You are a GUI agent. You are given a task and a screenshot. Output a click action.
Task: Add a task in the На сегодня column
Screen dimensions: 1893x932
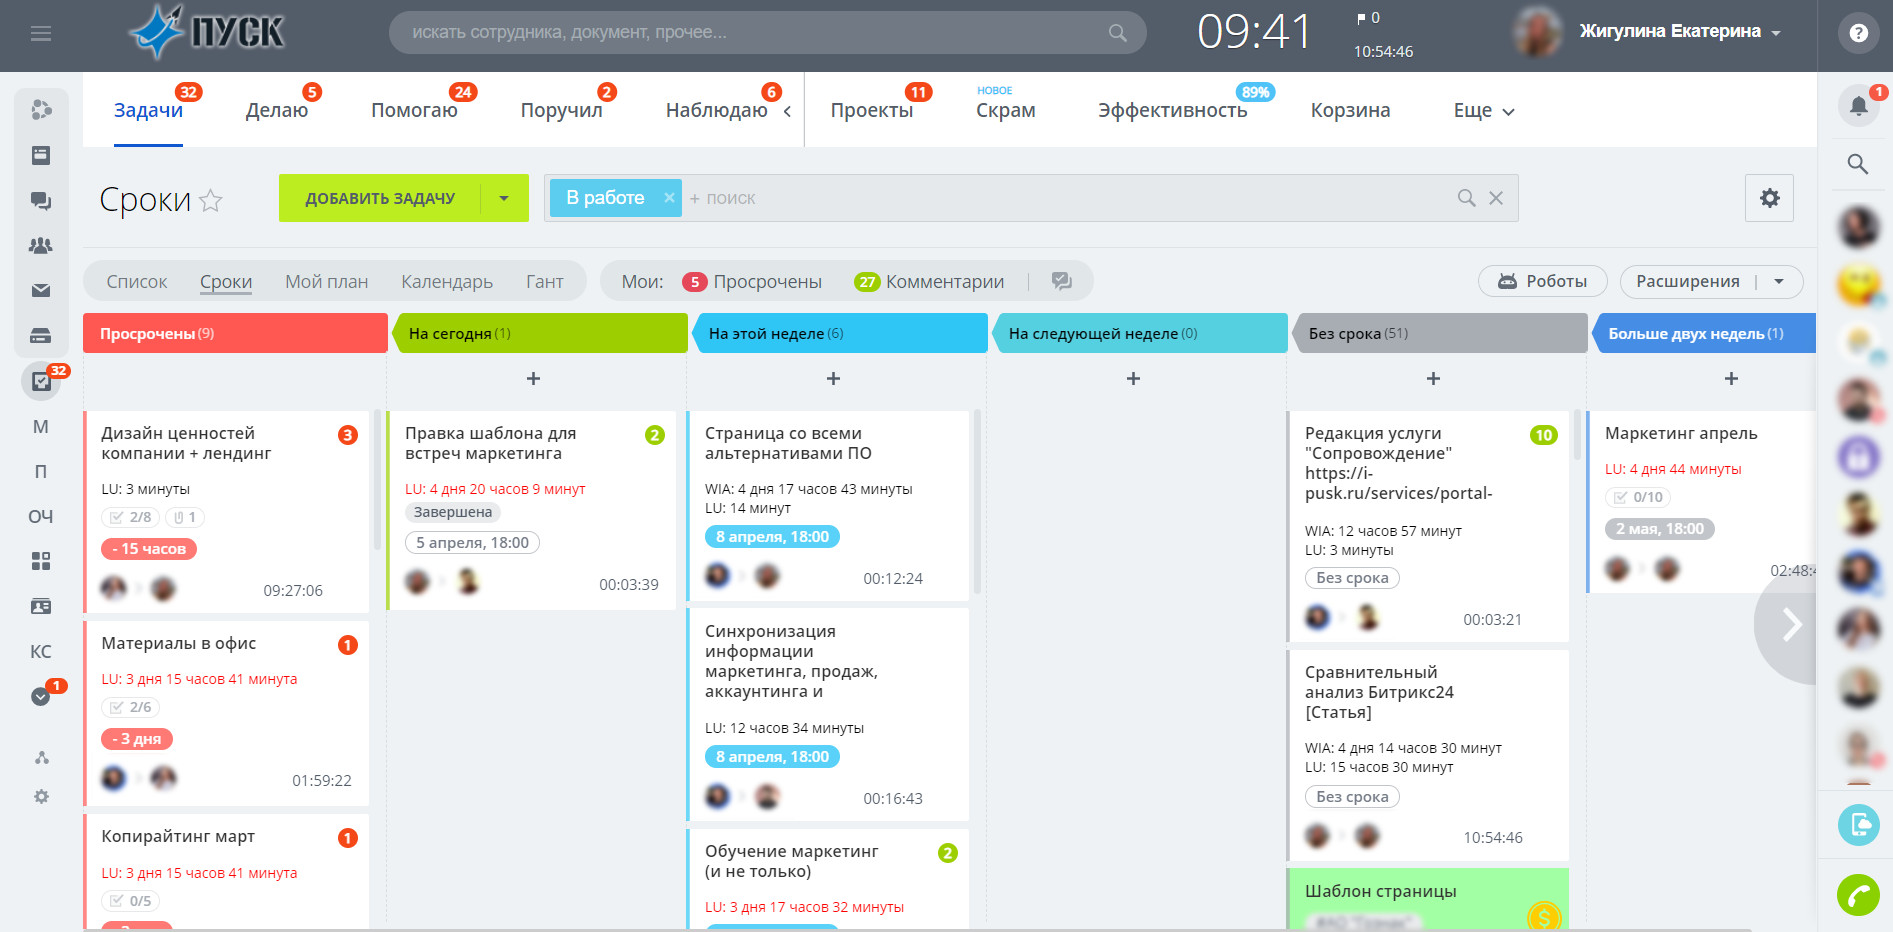[533, 379]
